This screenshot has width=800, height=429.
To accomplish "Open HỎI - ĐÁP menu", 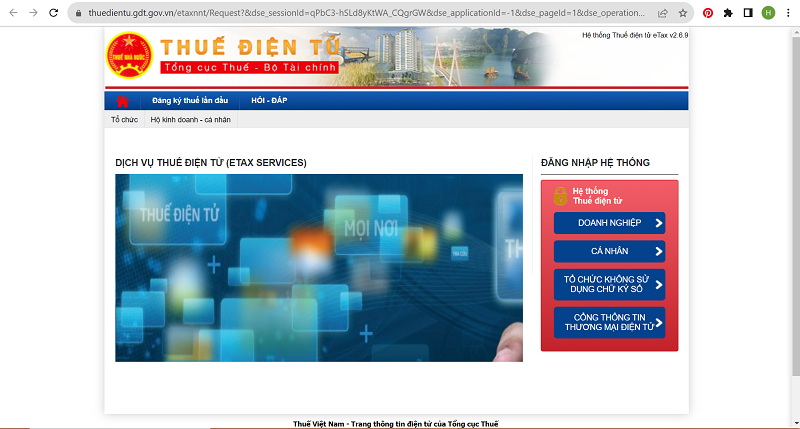I will pyautogui.click(x=269, y=100).
